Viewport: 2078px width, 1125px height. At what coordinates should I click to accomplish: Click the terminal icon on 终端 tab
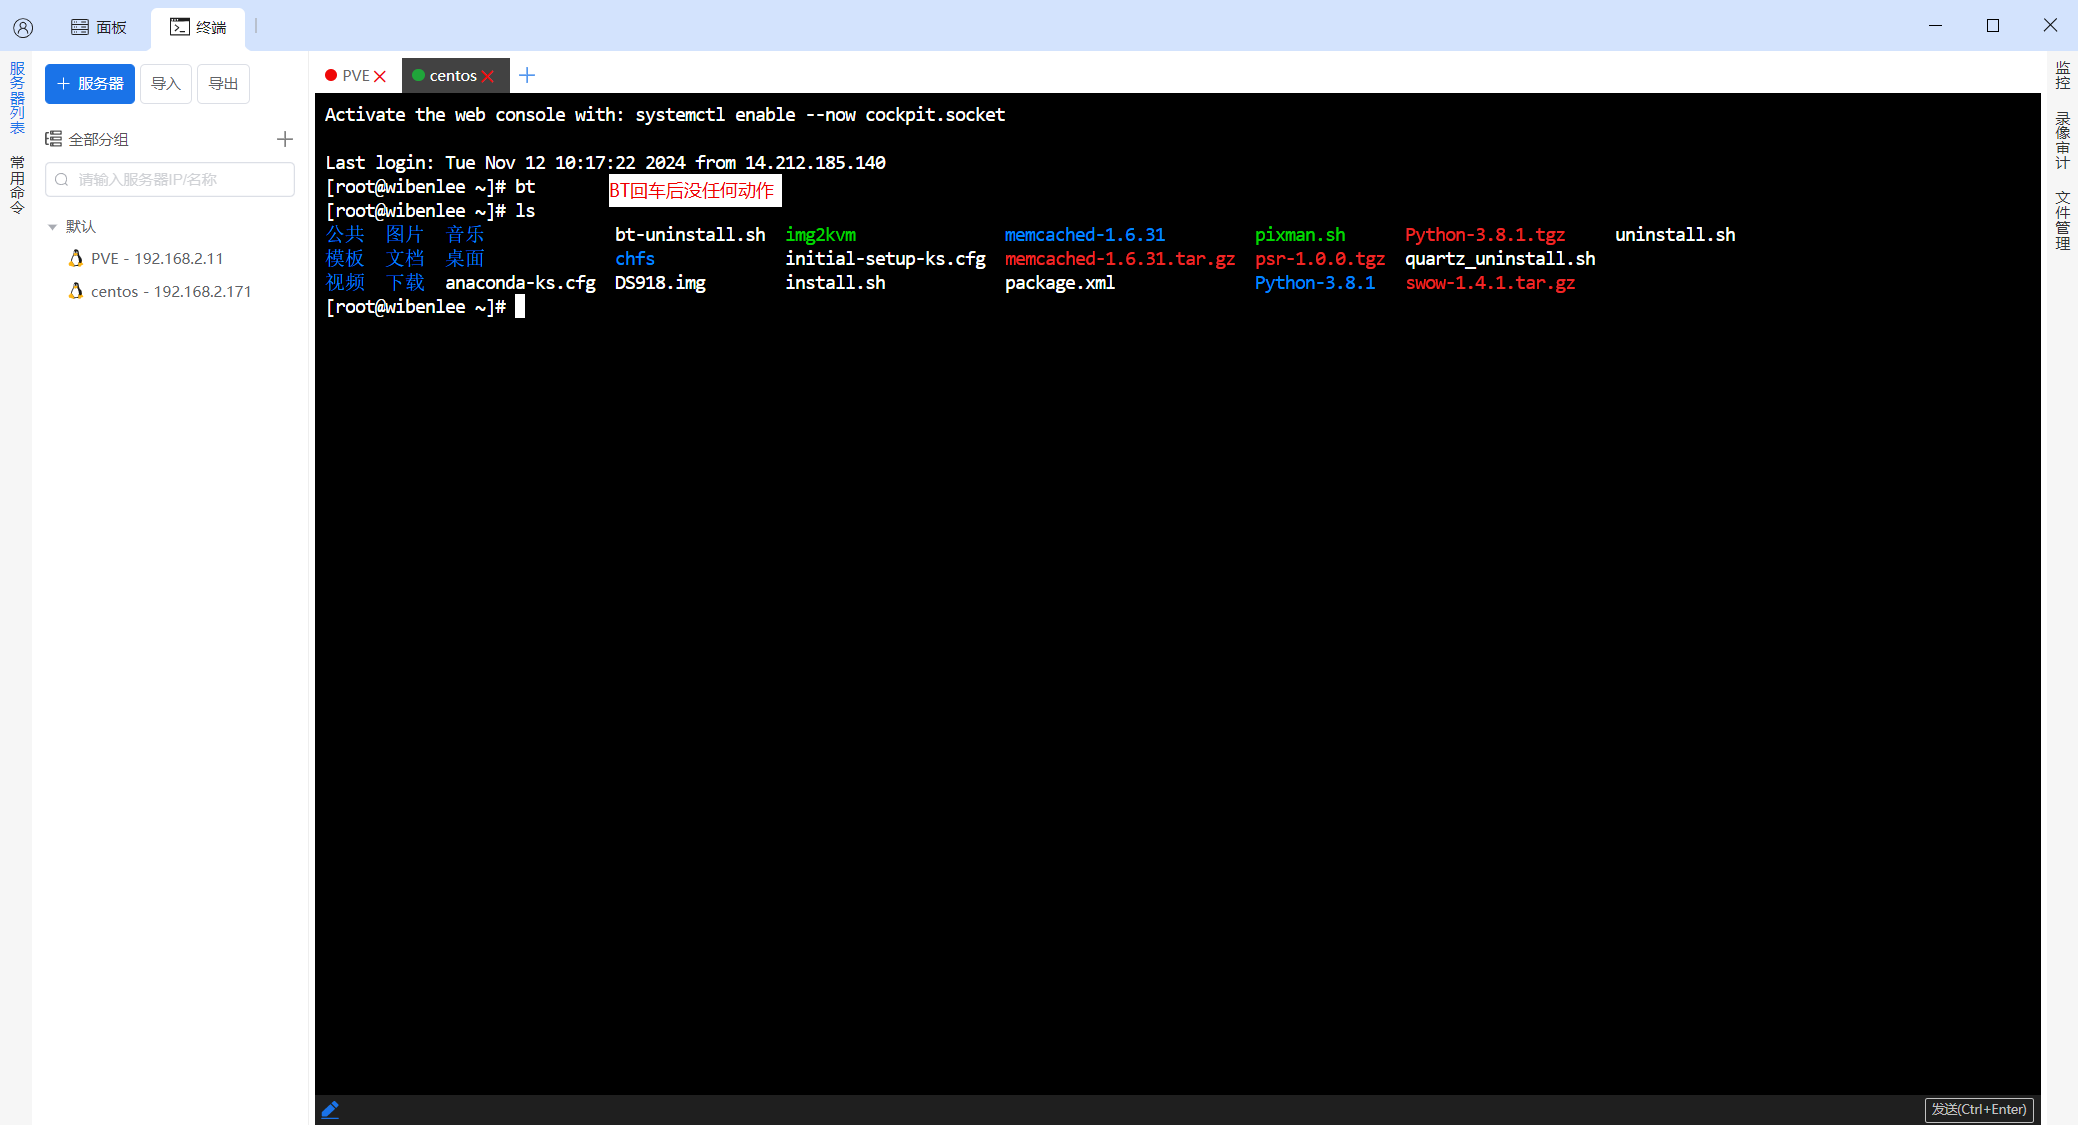coord(180,27)
